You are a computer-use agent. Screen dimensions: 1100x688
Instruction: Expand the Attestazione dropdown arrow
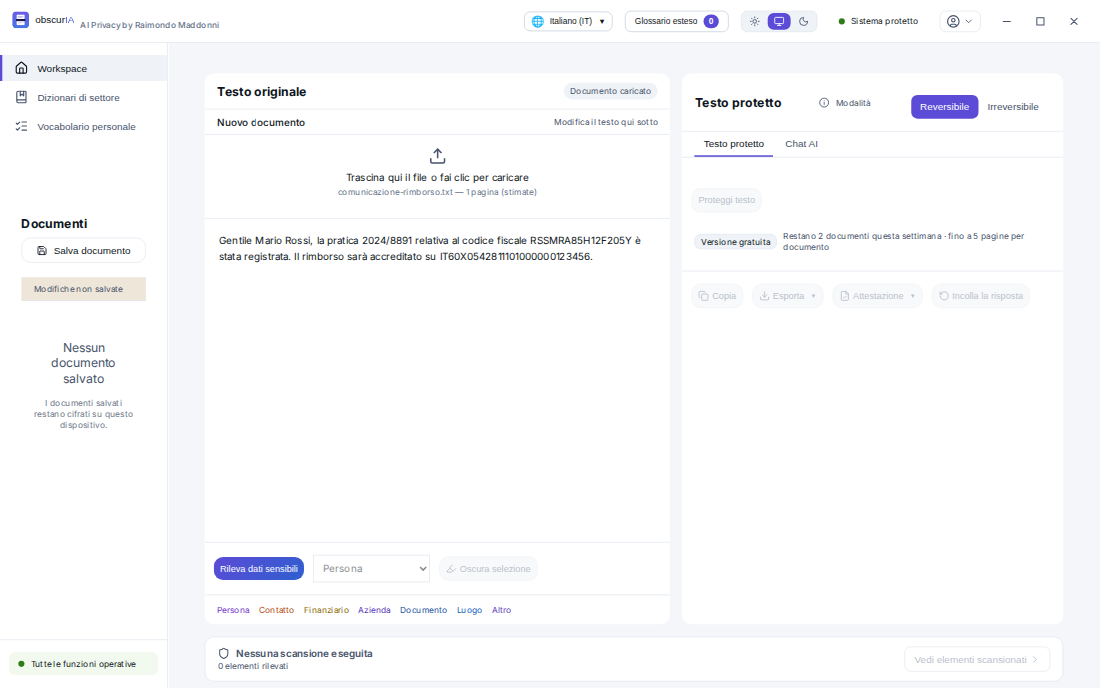click(x=912, y=296)
